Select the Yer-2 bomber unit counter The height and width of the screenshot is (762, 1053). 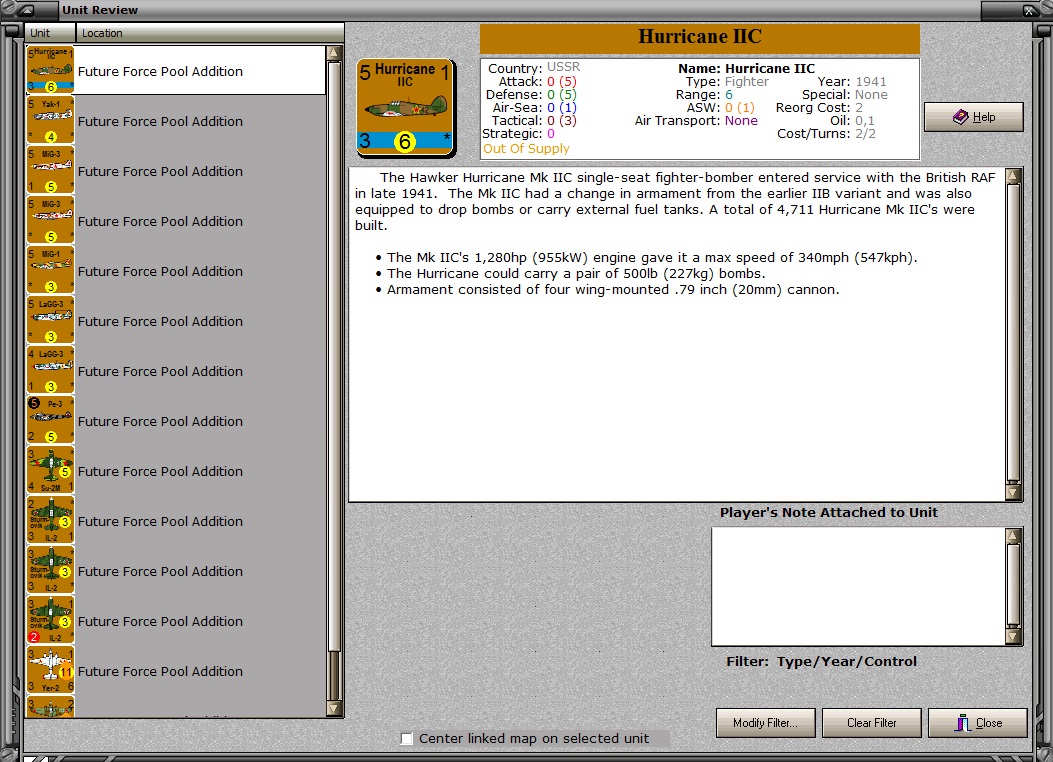50,671
